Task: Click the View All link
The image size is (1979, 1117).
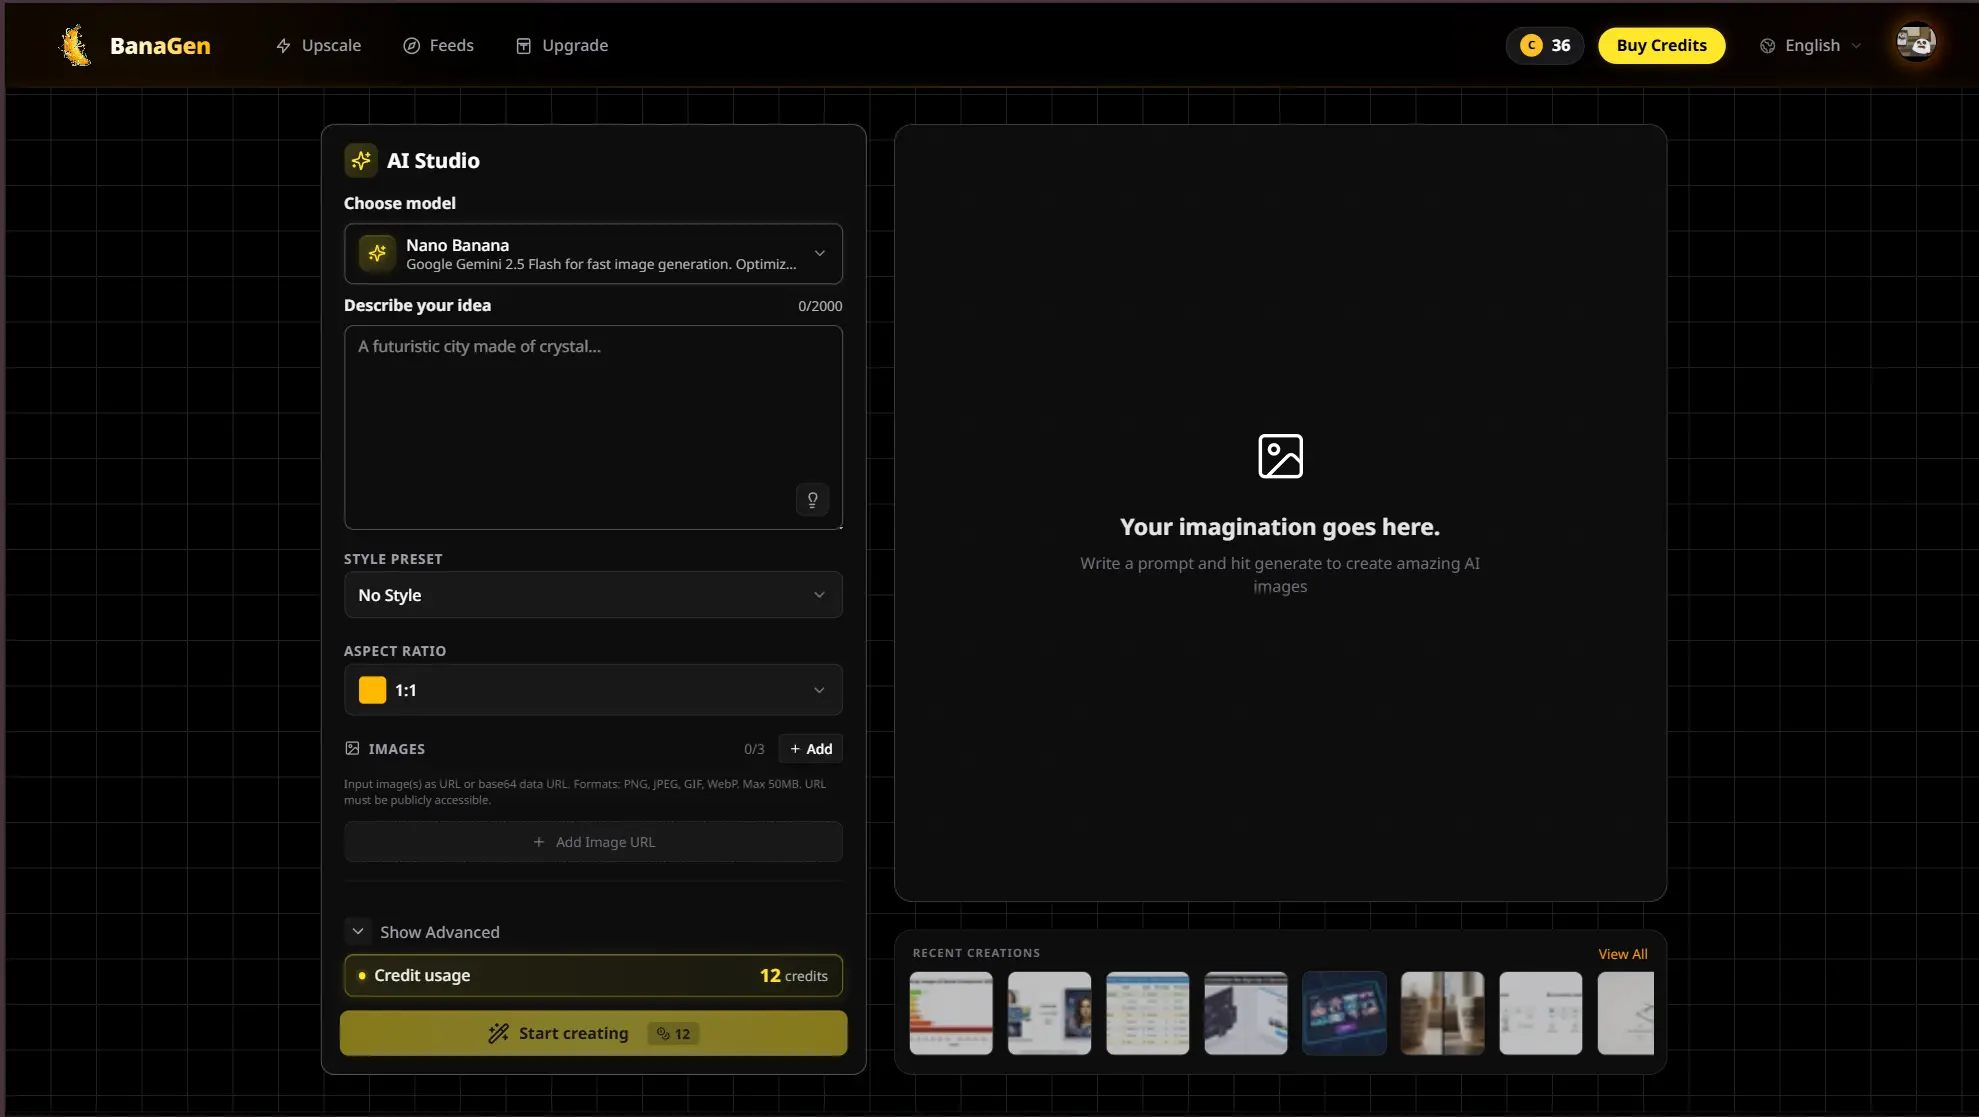Action: [x=1622, y=953]
